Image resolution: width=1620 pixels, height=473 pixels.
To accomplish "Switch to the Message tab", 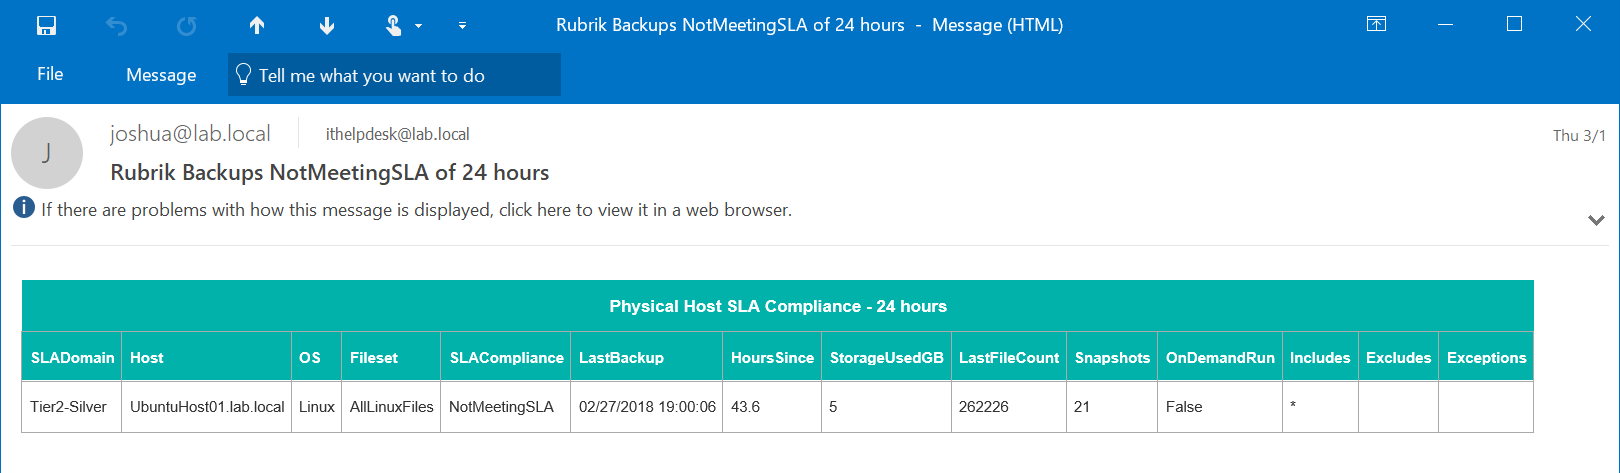I will point(161,75).
